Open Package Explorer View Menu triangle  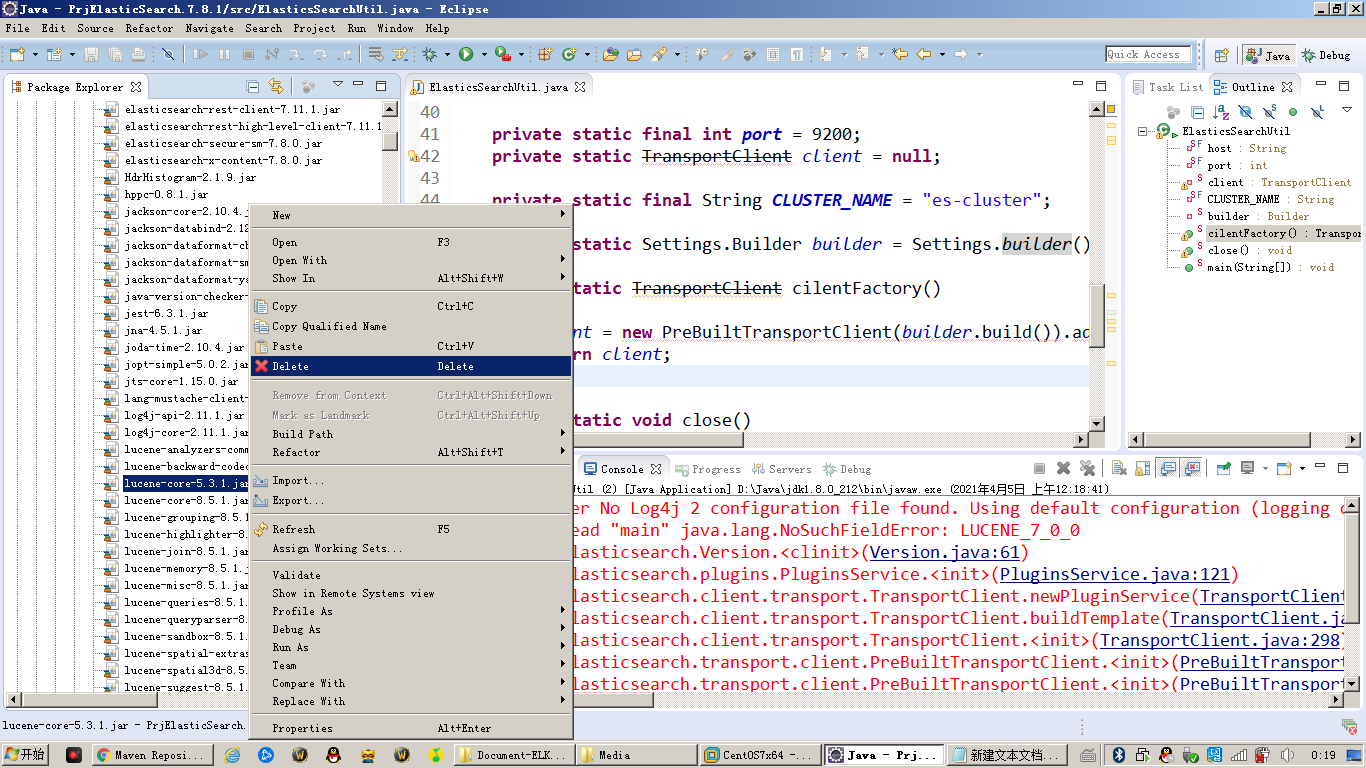[338, 85]
